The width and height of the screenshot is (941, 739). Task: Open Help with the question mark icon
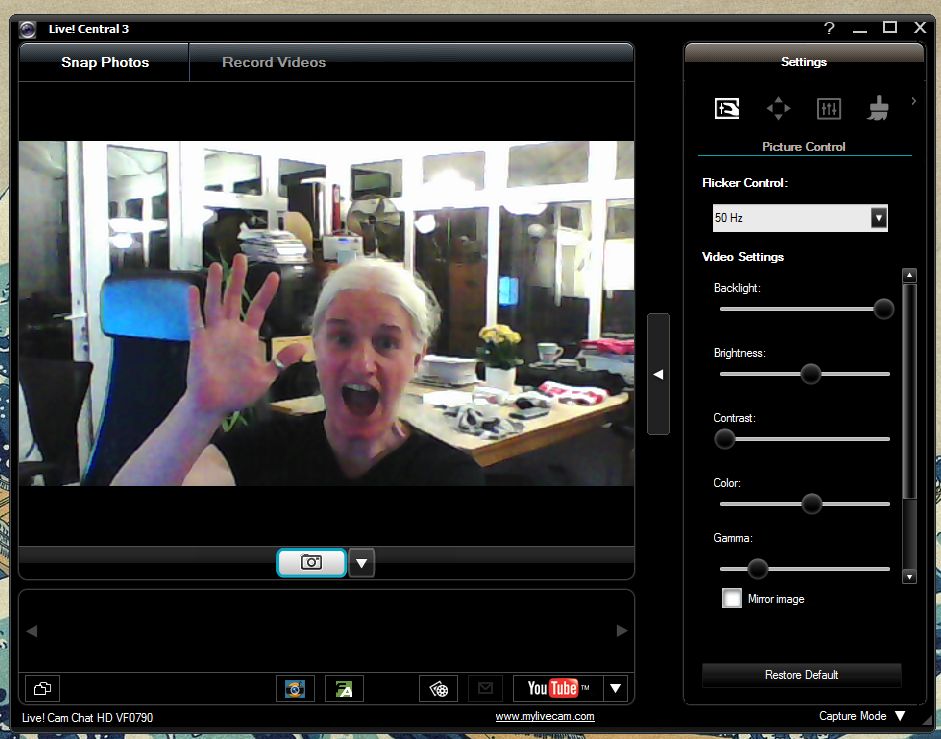[829, 28]
